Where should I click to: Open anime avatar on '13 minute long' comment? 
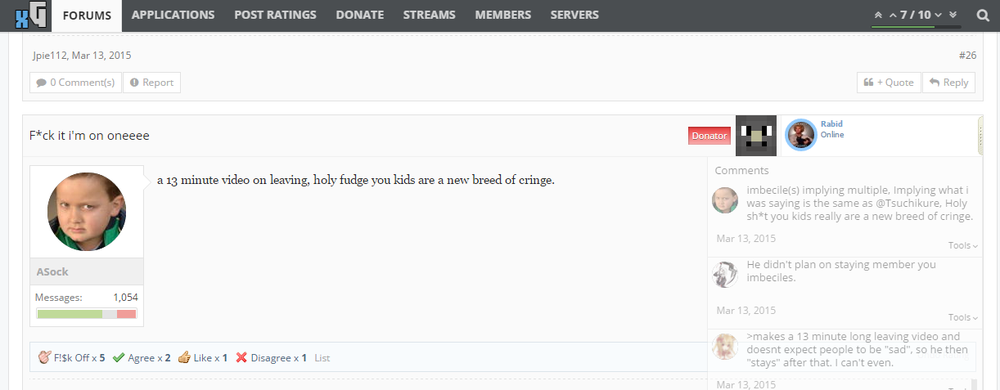(725, 347)
